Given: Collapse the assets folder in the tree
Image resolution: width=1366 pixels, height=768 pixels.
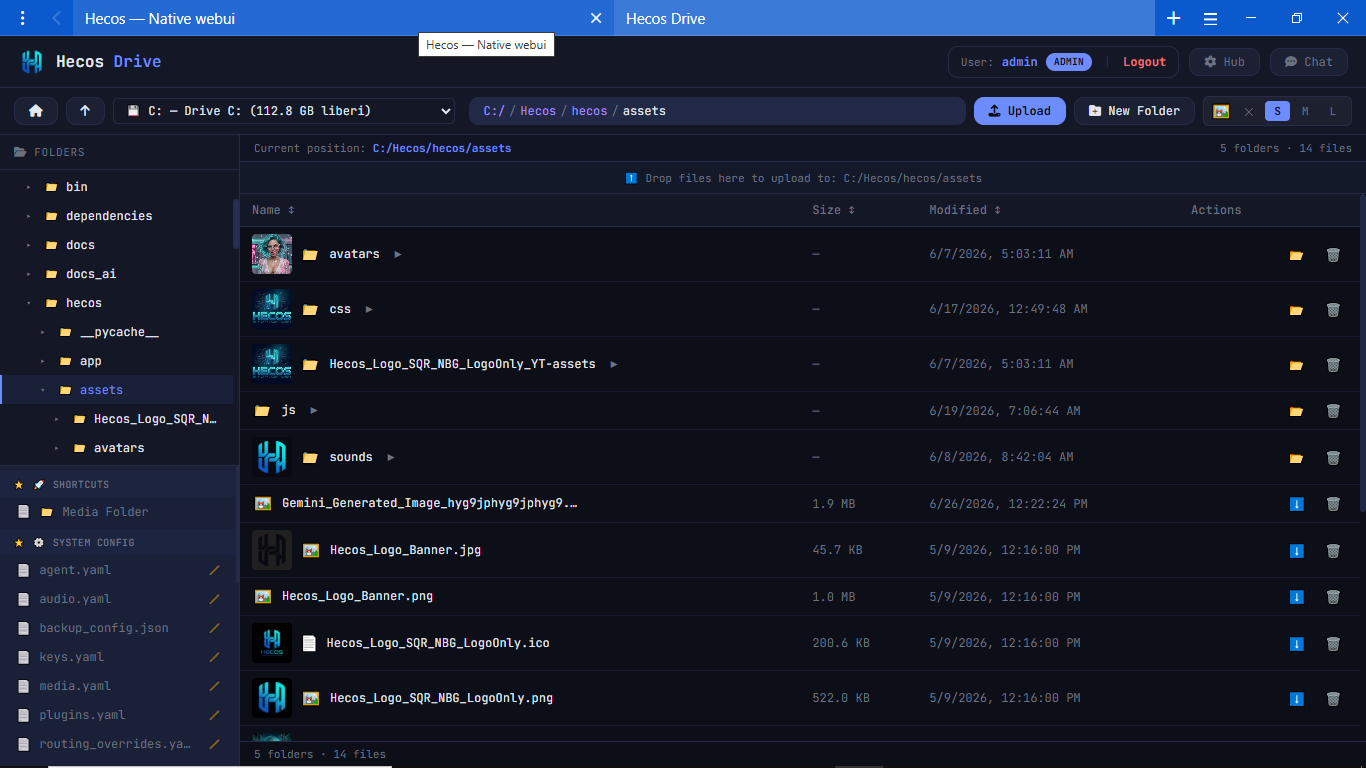Looking at the screenshot, I should coord(43,390).
